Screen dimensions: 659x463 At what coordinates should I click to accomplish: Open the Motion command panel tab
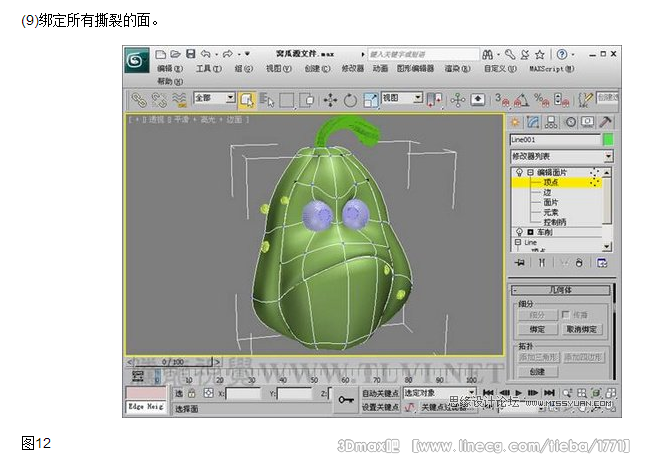[570, 122]
